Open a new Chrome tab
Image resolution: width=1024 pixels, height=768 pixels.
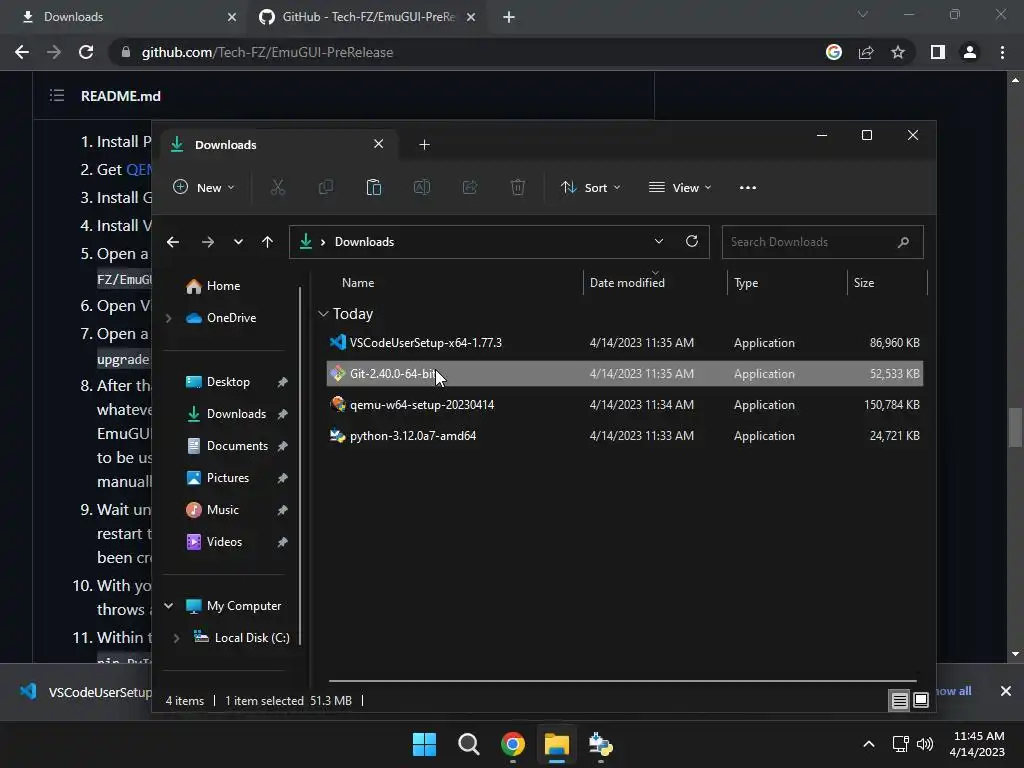509,17
